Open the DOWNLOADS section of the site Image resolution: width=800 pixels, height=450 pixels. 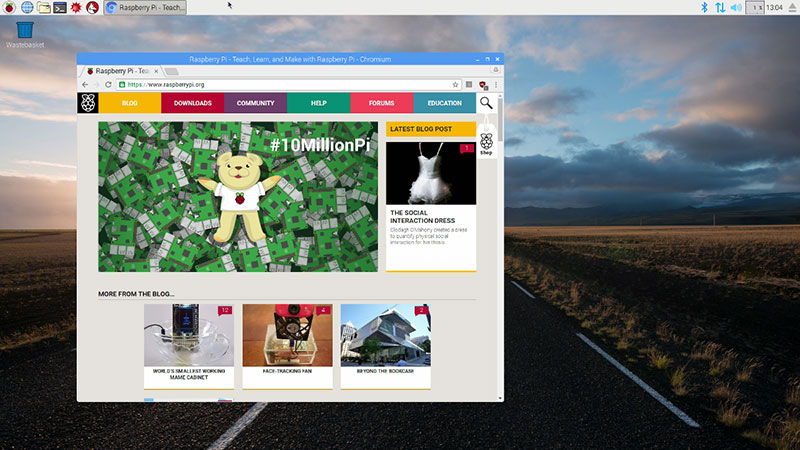(192, 103)
